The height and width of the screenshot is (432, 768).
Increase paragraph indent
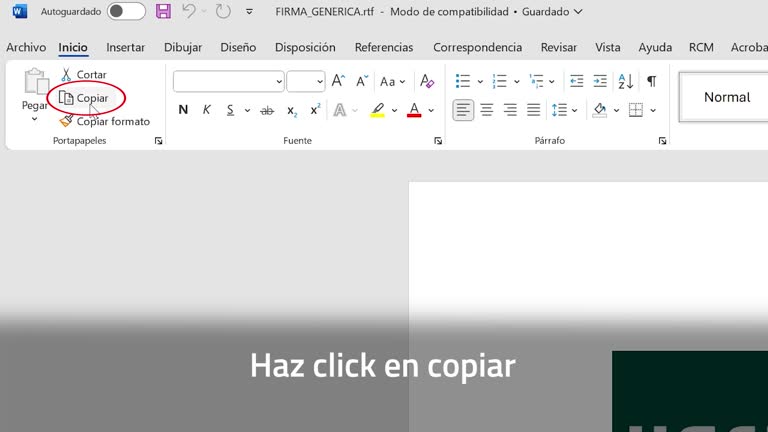[600, 81]
